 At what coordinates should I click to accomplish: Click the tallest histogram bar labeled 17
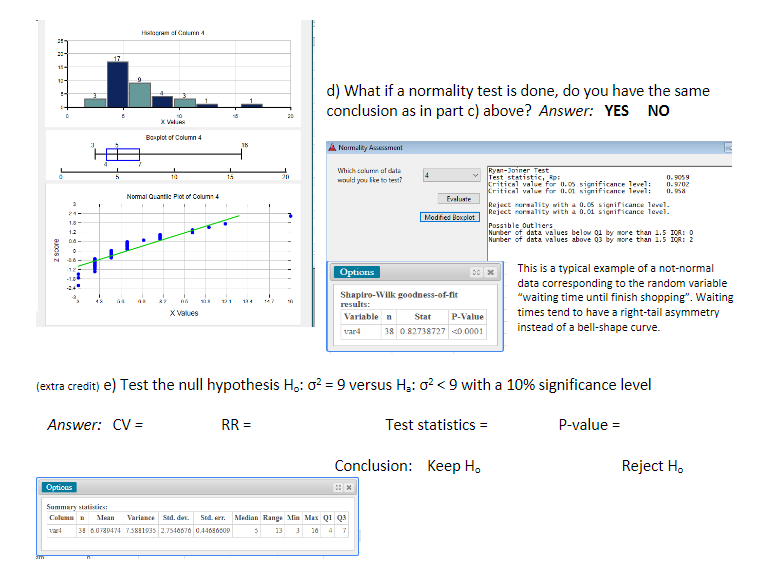(118, 84)
